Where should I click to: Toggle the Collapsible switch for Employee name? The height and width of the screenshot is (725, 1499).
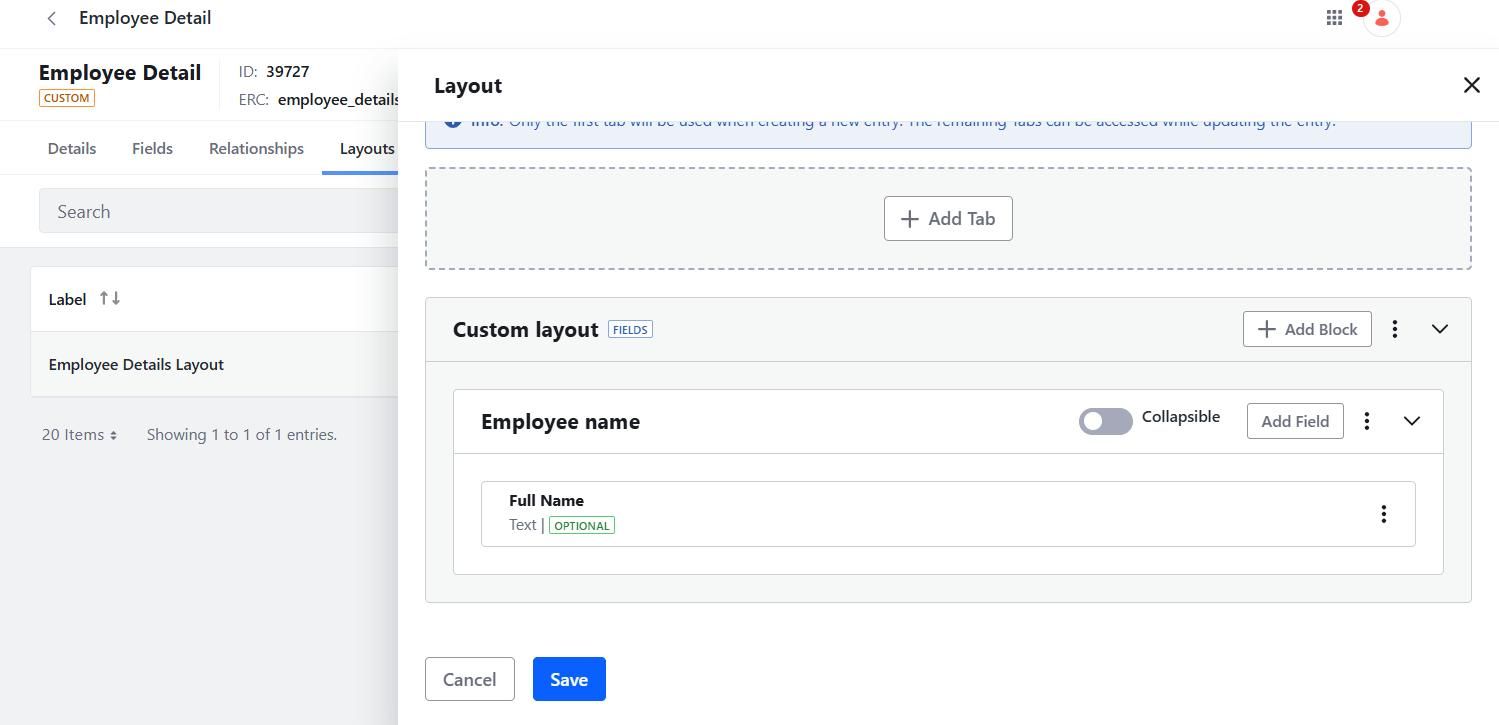pos(1105,421)
